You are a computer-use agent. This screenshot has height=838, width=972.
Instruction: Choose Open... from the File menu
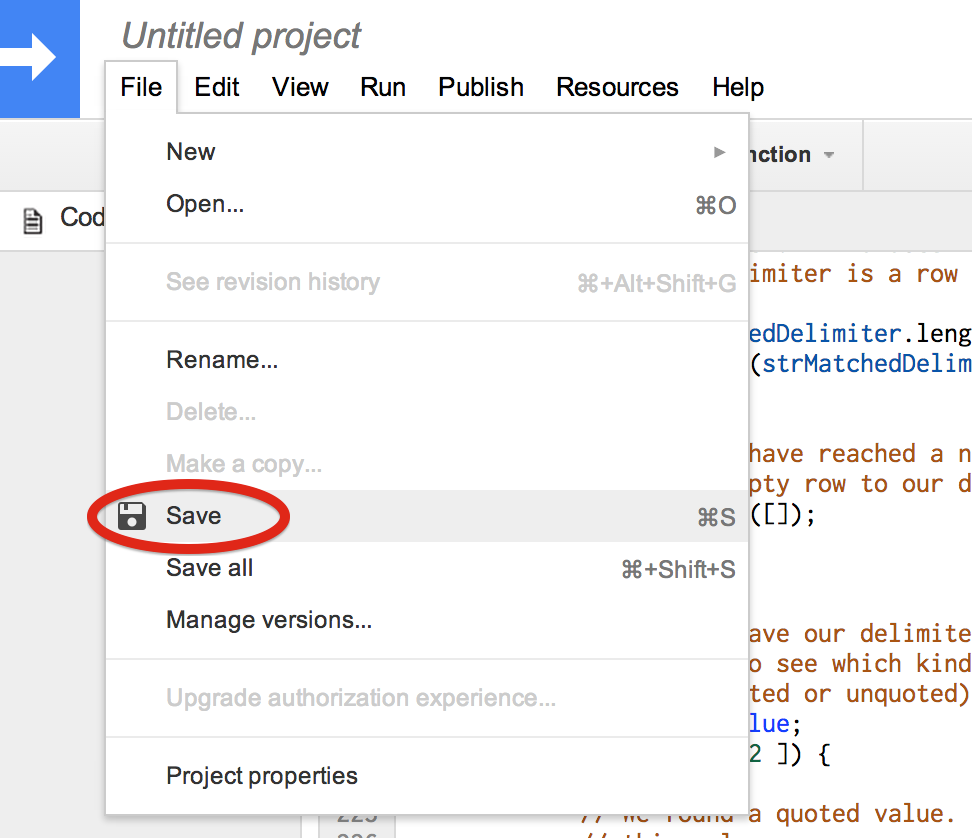coord(205,204)
